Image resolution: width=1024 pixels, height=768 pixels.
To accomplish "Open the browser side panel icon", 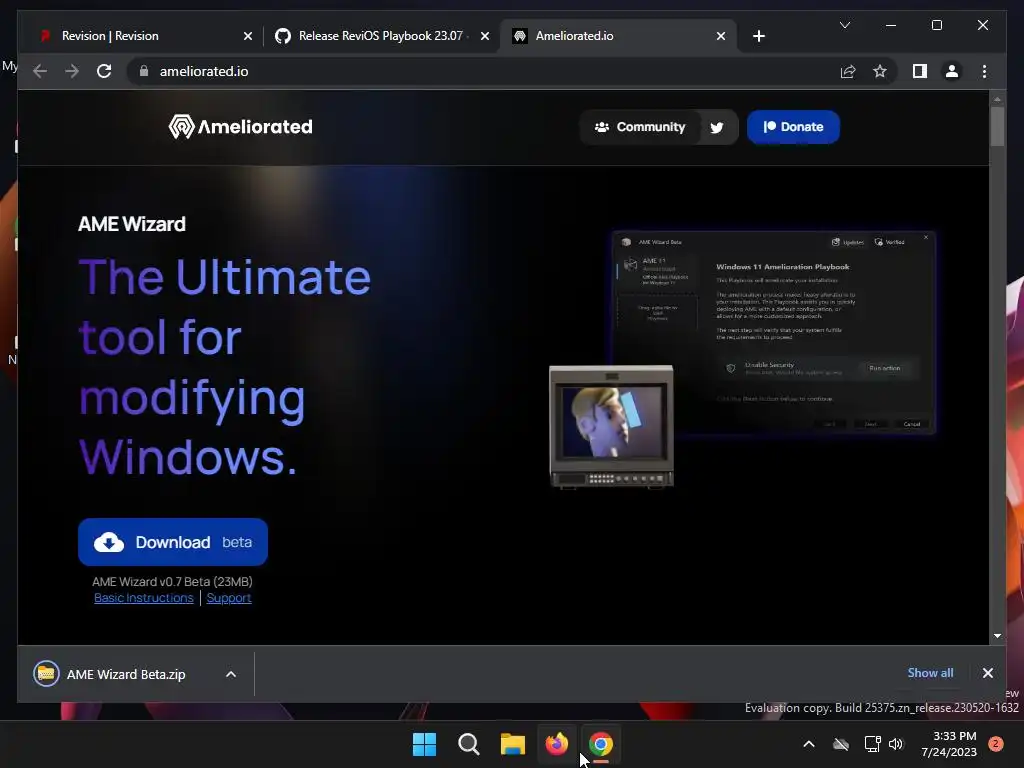I will point(920,71).
